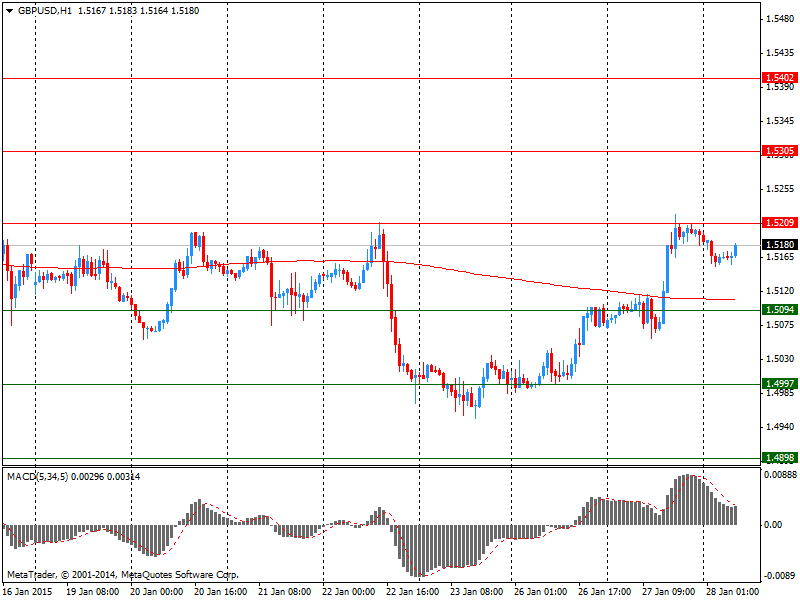This screenshot has width=800, height=600.
Task: Click the 0.00888 MACD scale value
Action: click(x=780, y=475)
